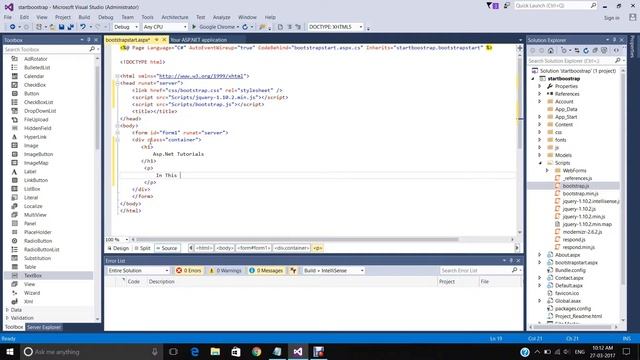Image resolution: width=640 pixels, height=360 pixels.
Task: Select the Calendar control in Toolbox
Action: [x=34, y=76]
